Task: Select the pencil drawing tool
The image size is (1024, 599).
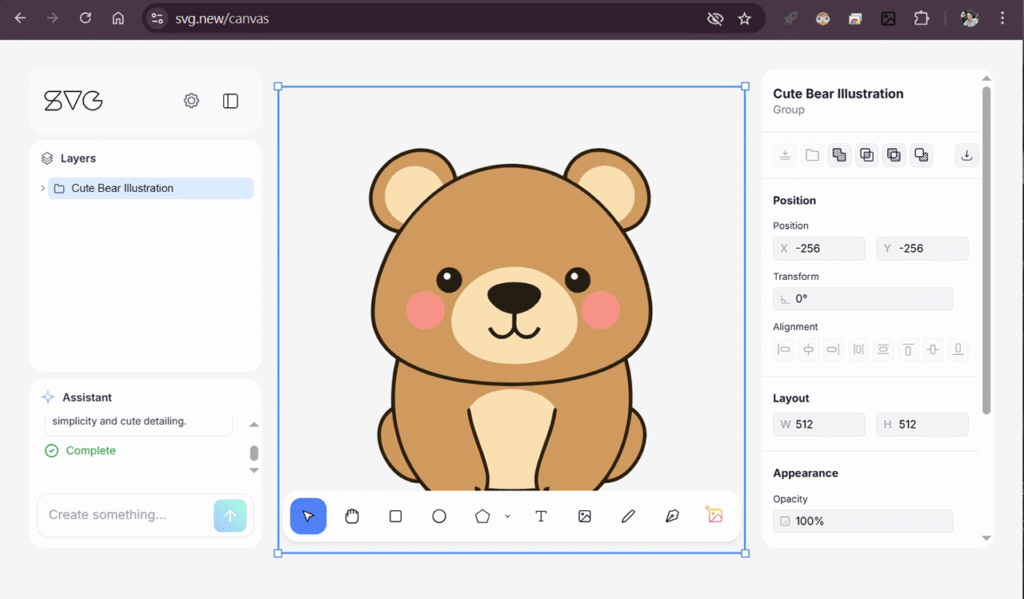Action: (x=628, y=516)
